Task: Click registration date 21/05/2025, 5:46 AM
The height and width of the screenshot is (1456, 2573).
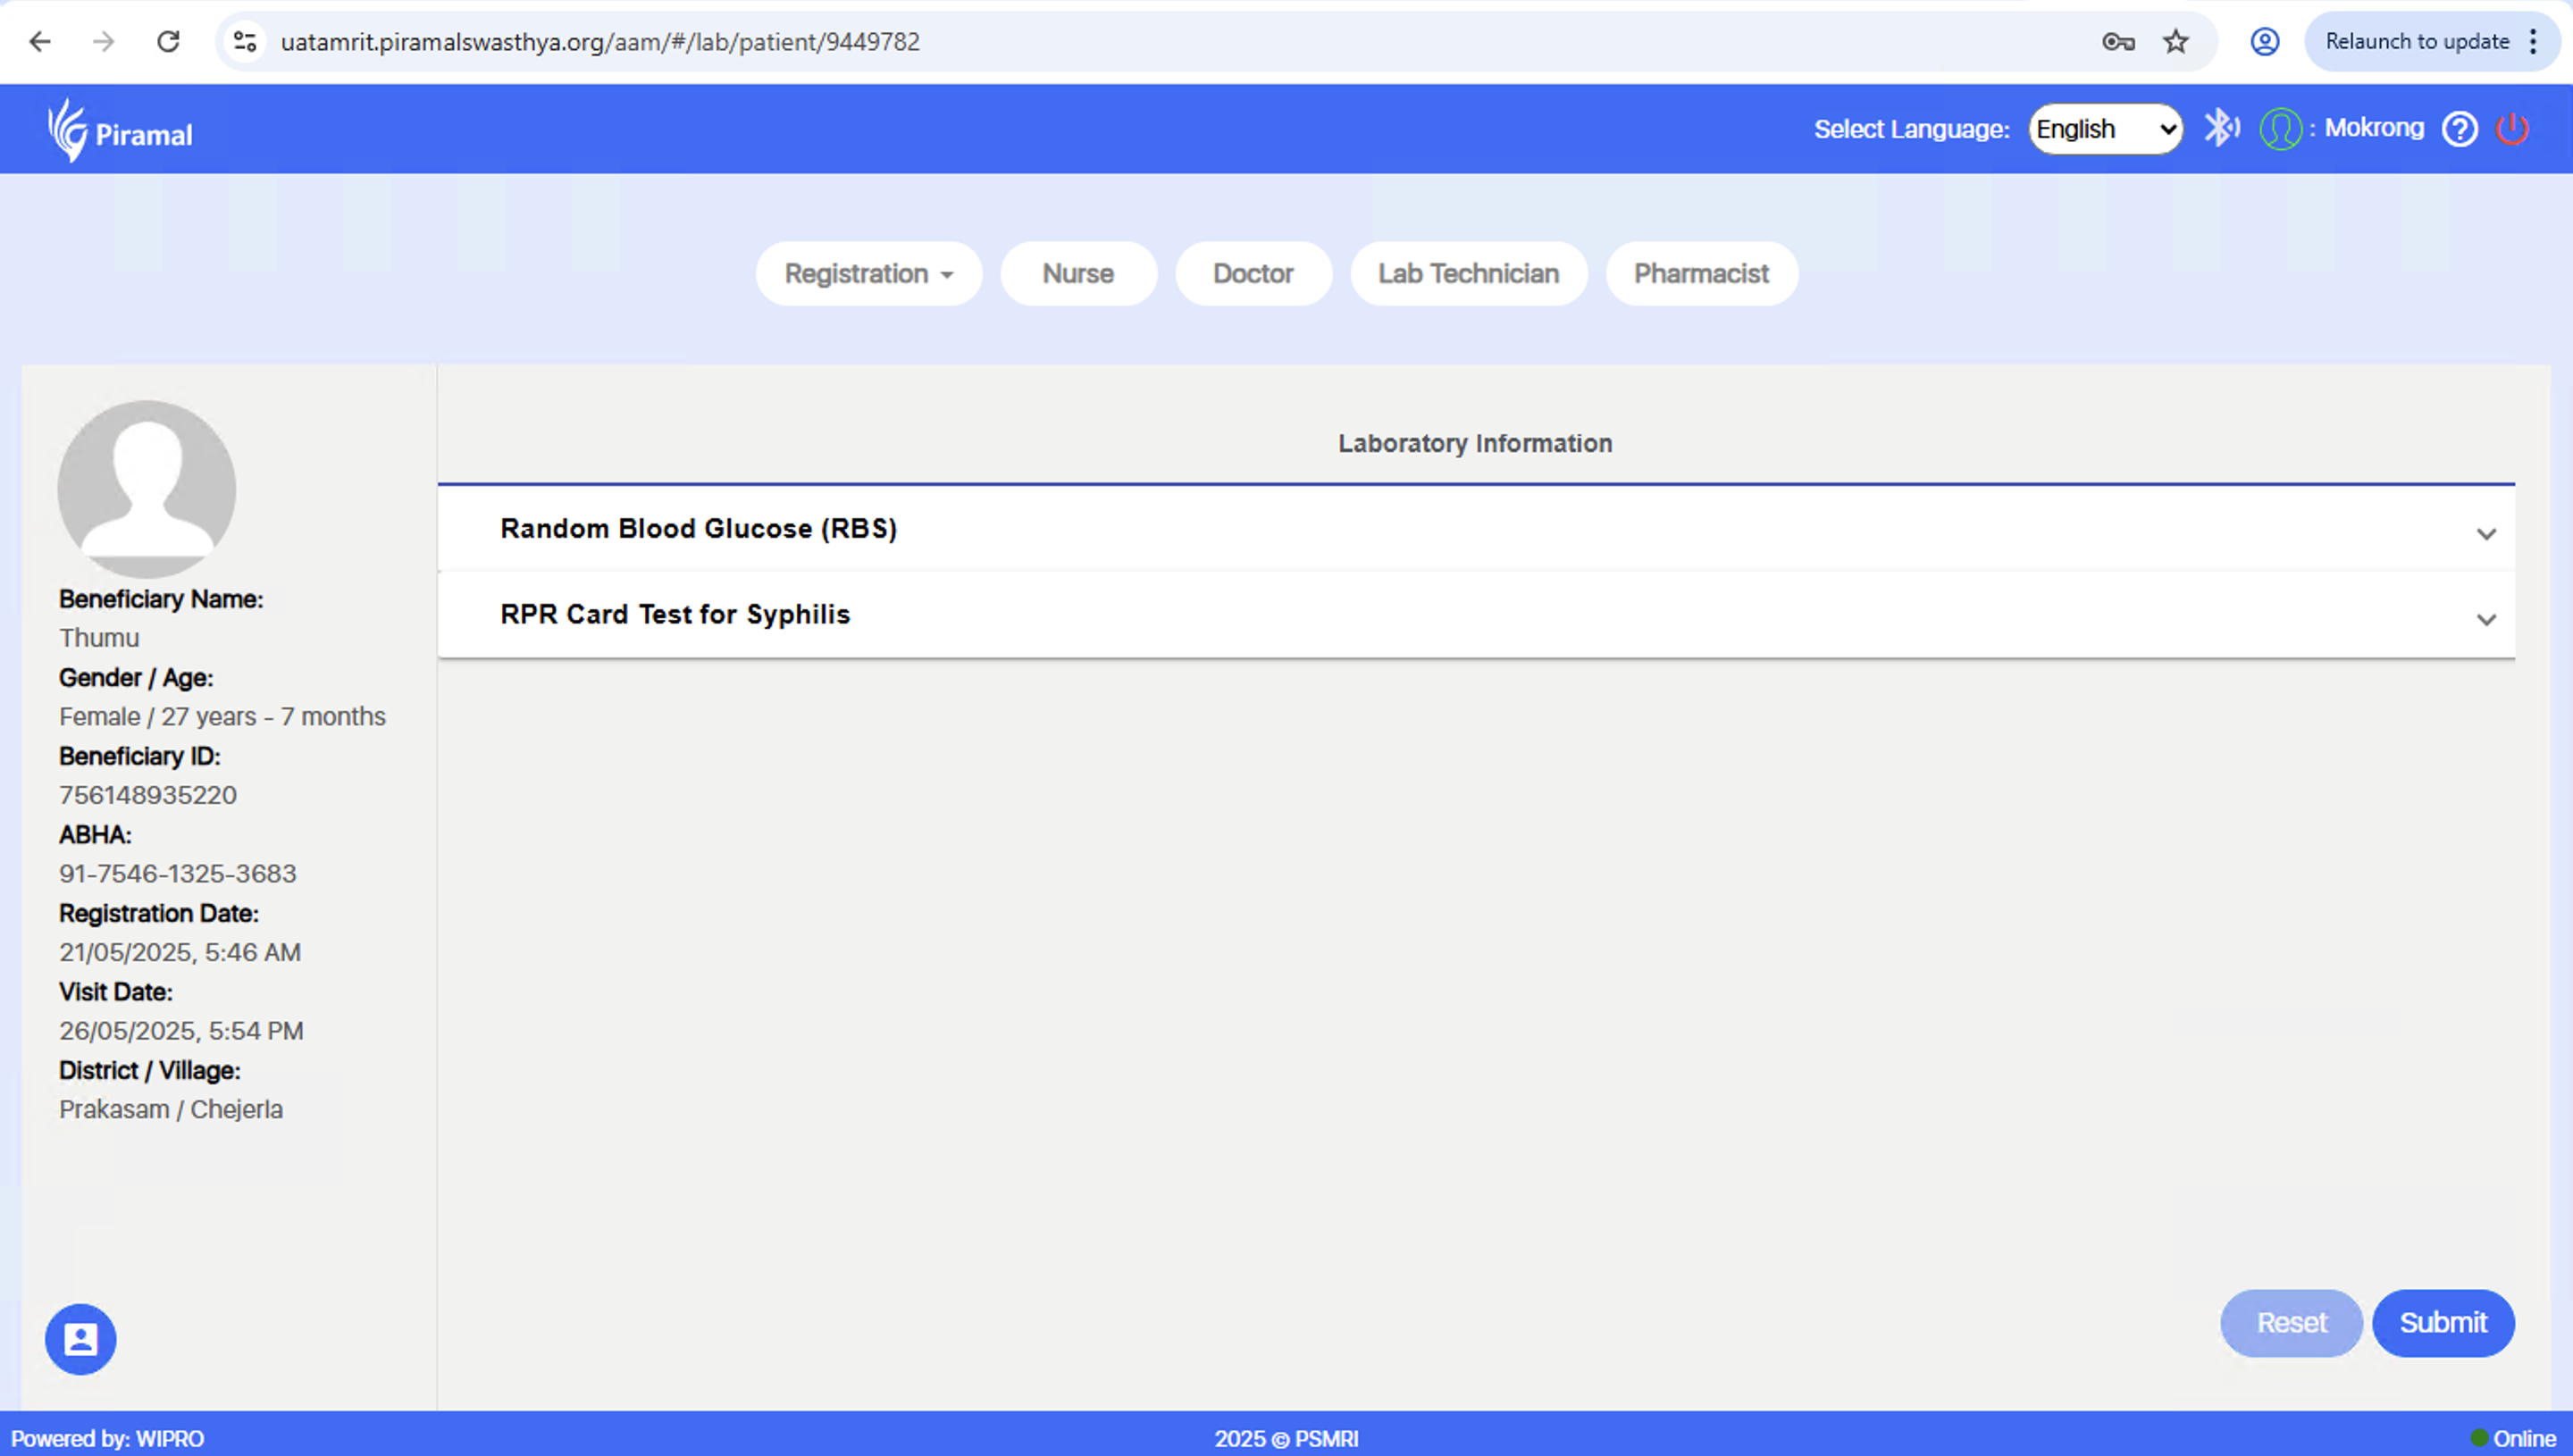Action: coord(180,953)
